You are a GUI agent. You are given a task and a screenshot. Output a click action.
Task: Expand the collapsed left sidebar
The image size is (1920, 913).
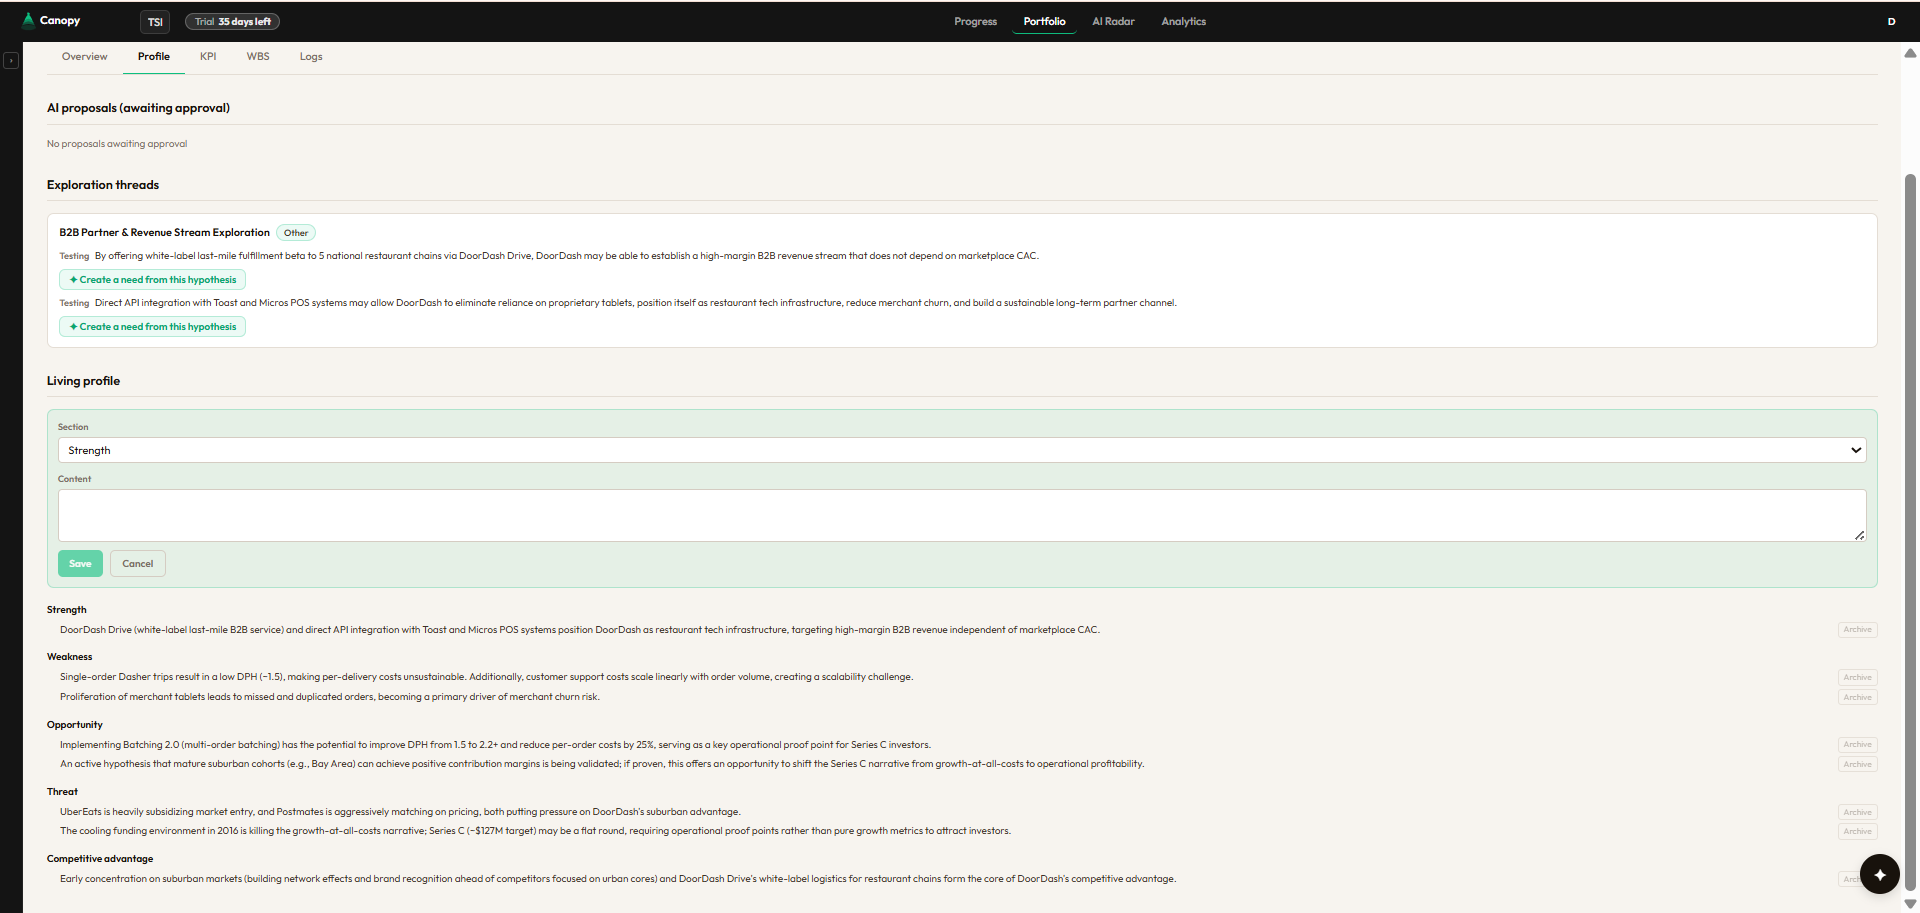11,61
